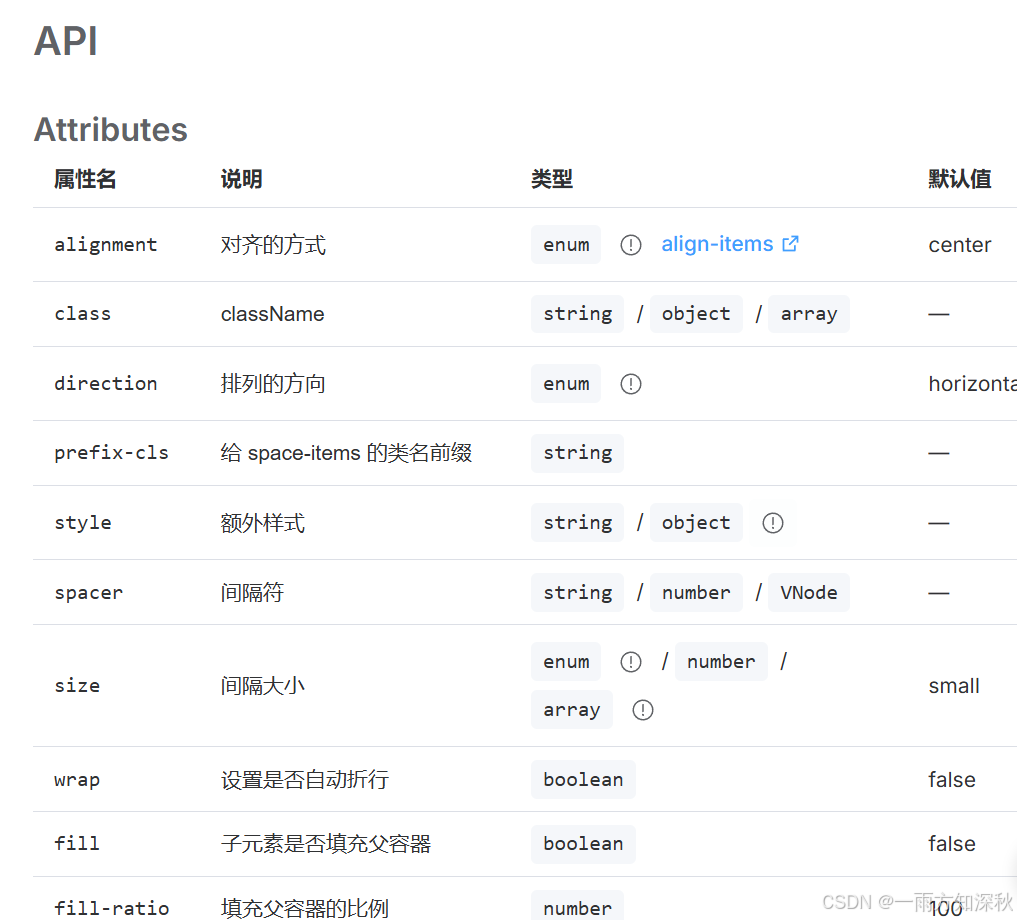Click the 'string' tag in class row
This screenshot has height=920, width=1017.
click(577, 314)
